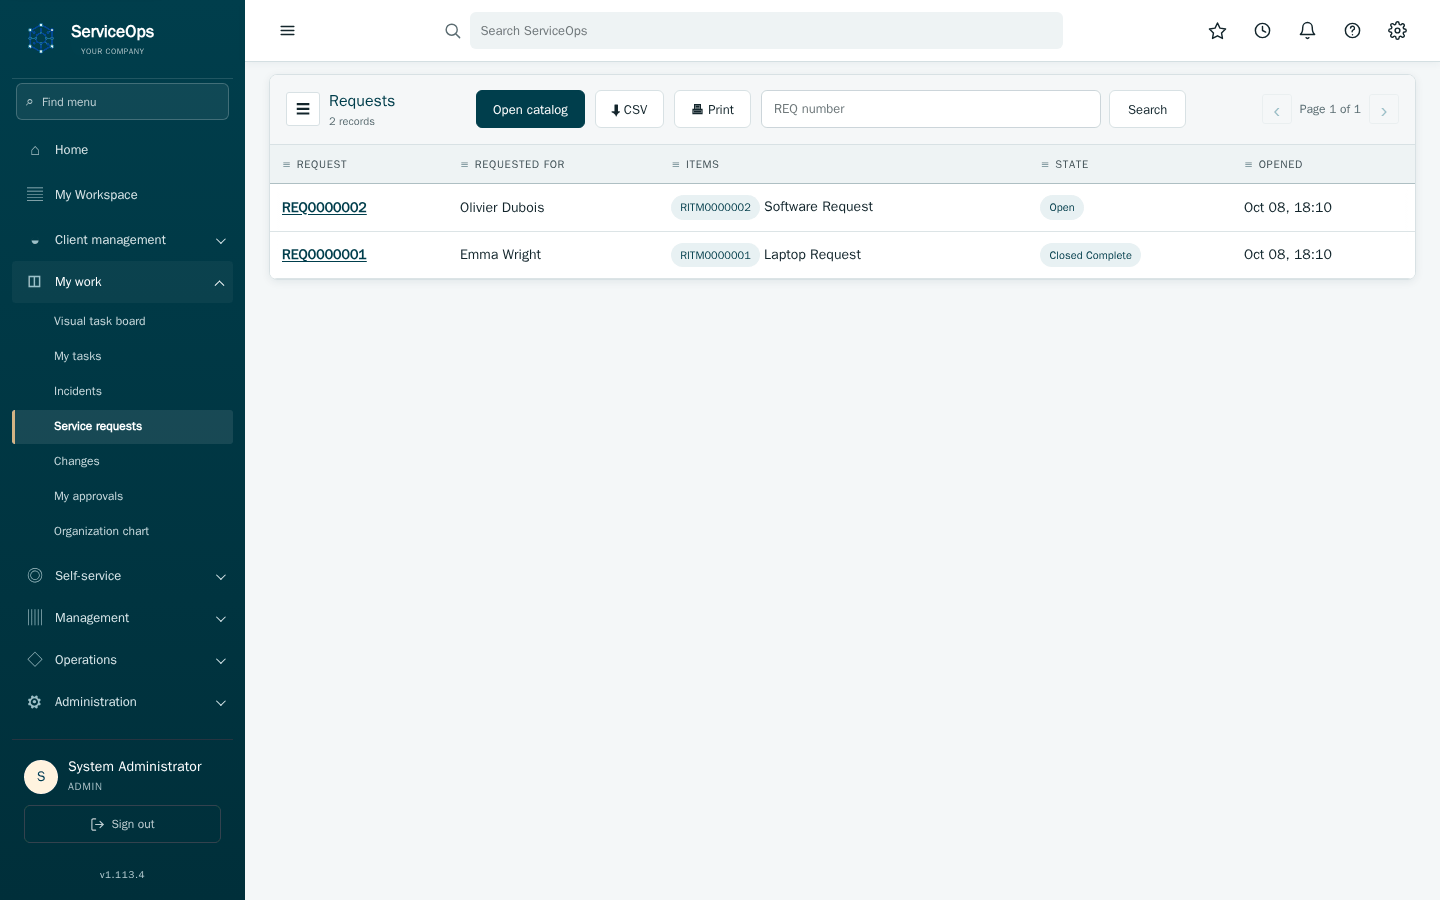The width and height of the screenshot is (1440, 900).
Task: Open My Workspace menu label
Action: pos(96,195)
